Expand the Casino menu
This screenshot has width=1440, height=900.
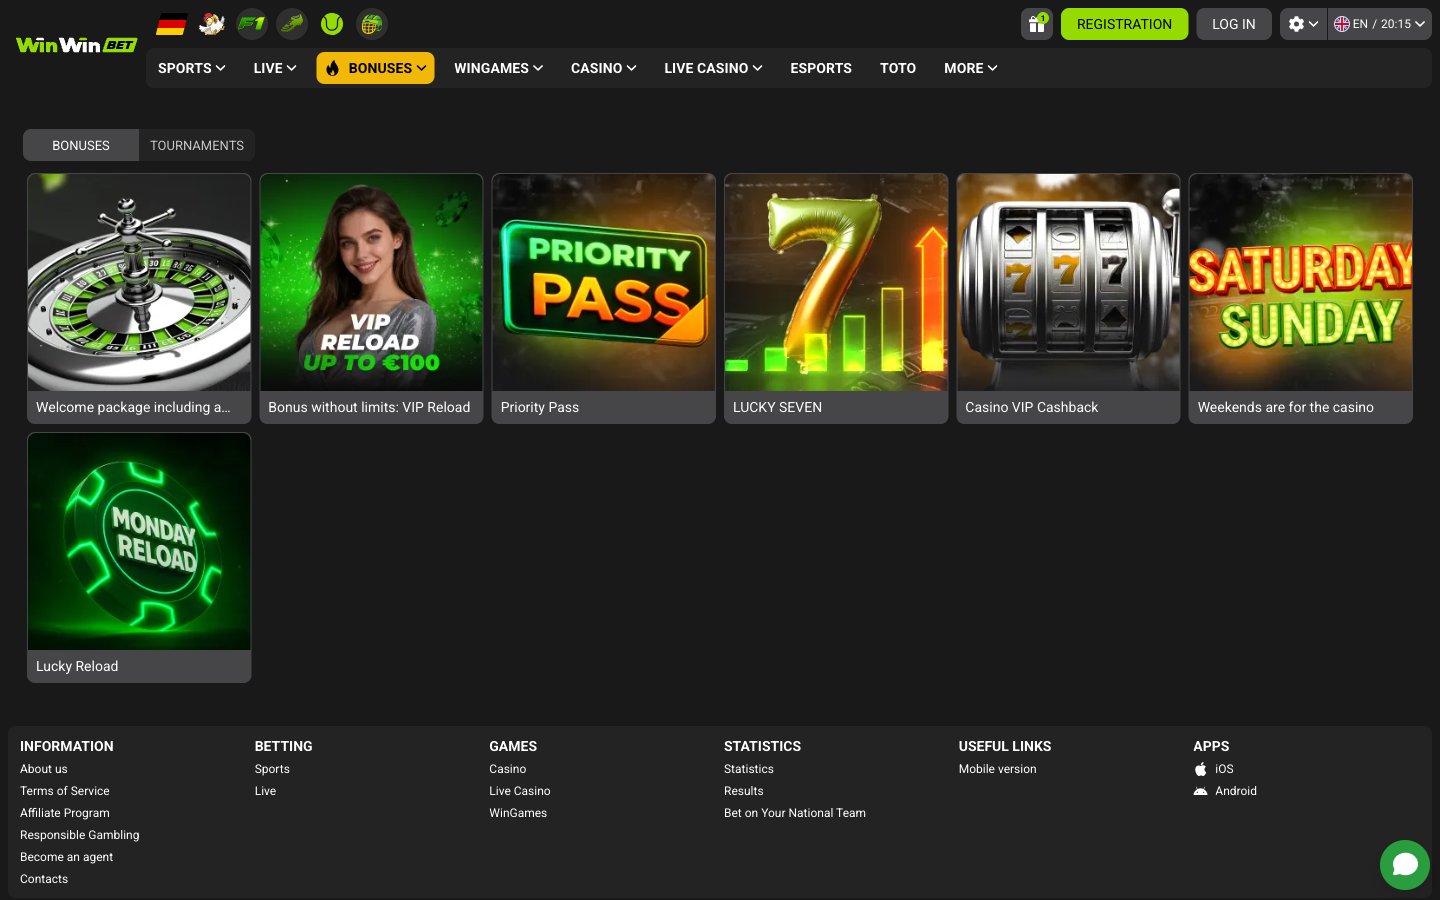(604, 68)
